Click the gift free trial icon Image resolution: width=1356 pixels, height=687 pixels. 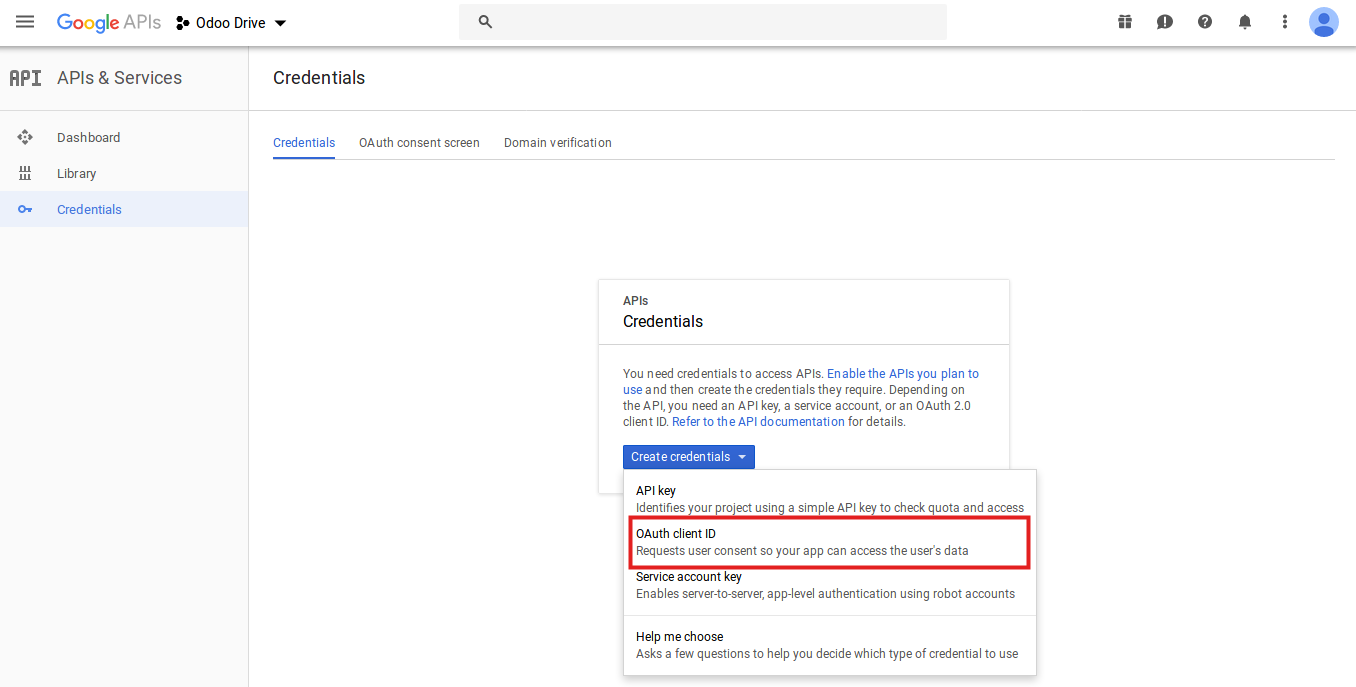(x=1125, y=22)
